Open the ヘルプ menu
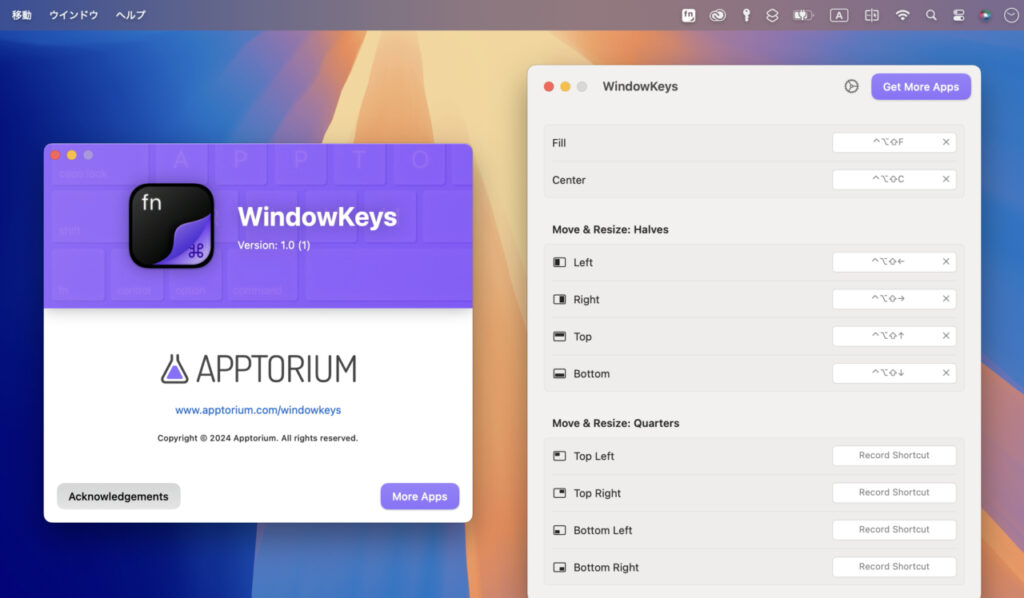 click(130, 15)
